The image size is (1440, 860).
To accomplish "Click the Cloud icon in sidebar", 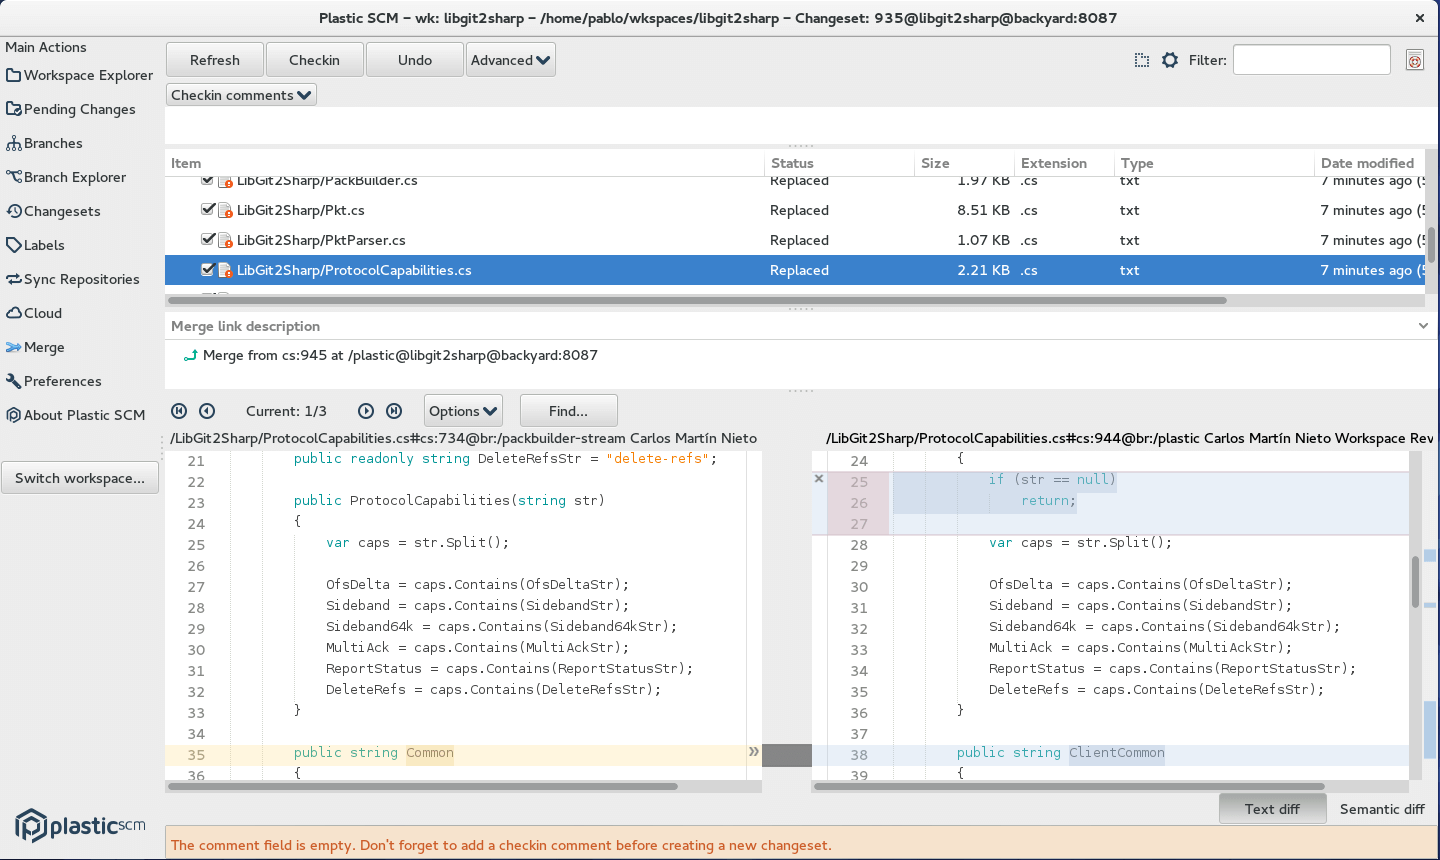I will click(14, 313).
